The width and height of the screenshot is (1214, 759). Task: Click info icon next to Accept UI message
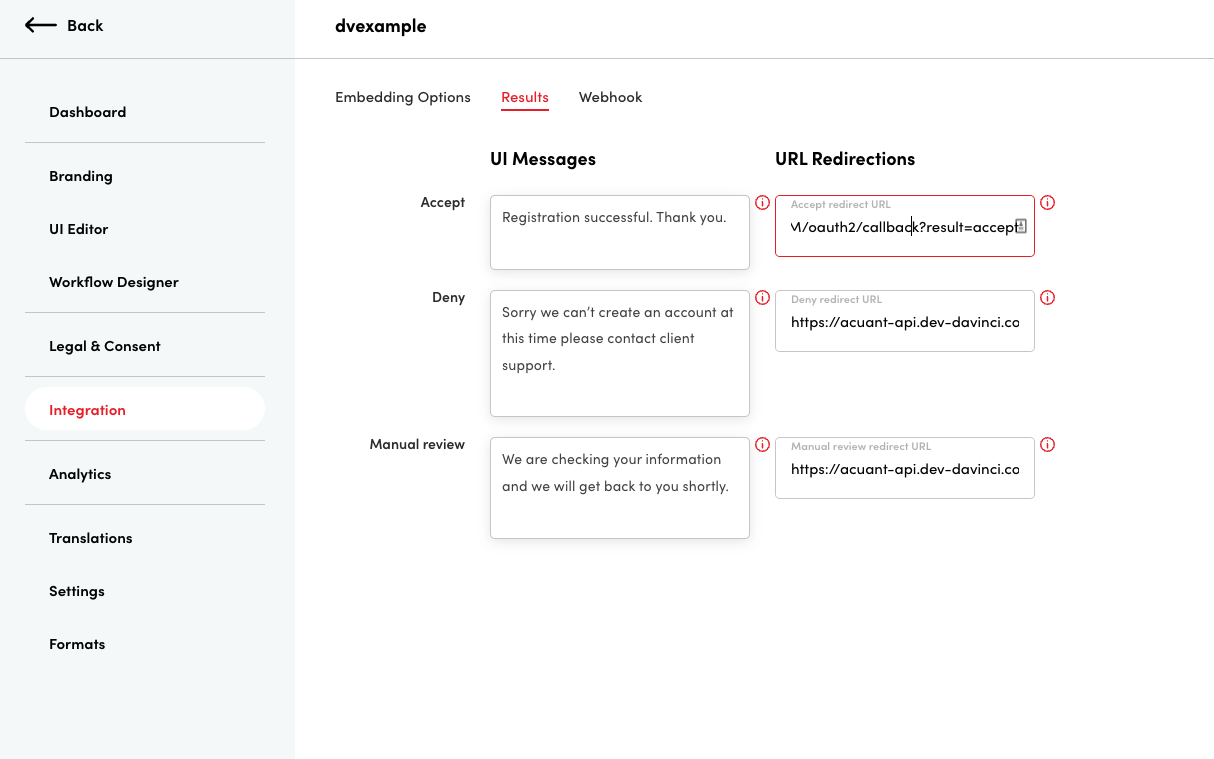click(x=762, y=203)
